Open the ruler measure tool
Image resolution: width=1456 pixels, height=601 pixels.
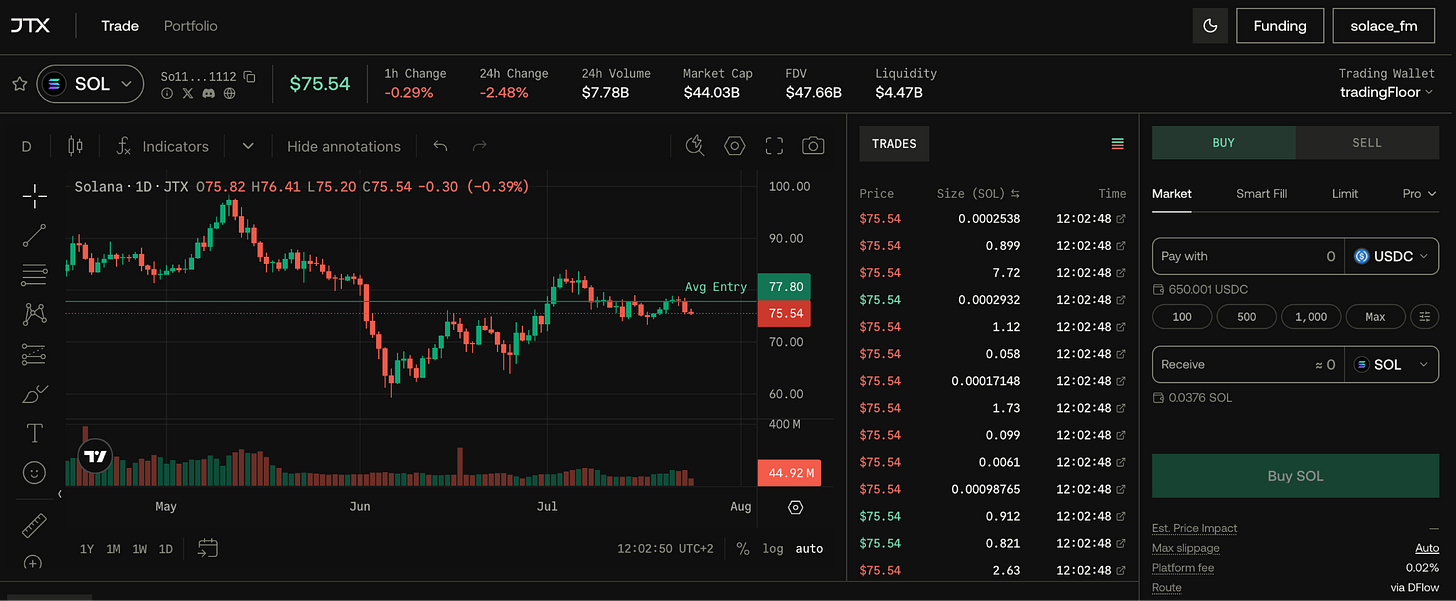click(x=34, y=525)
